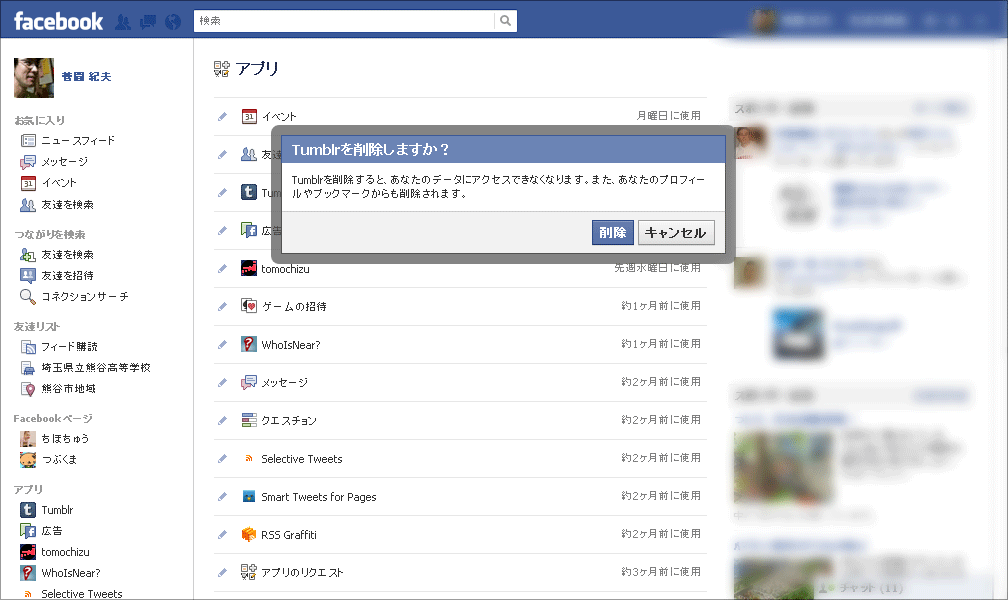Open messages icon in header
The image size is (1008, 600).
[x=148, y=22]
